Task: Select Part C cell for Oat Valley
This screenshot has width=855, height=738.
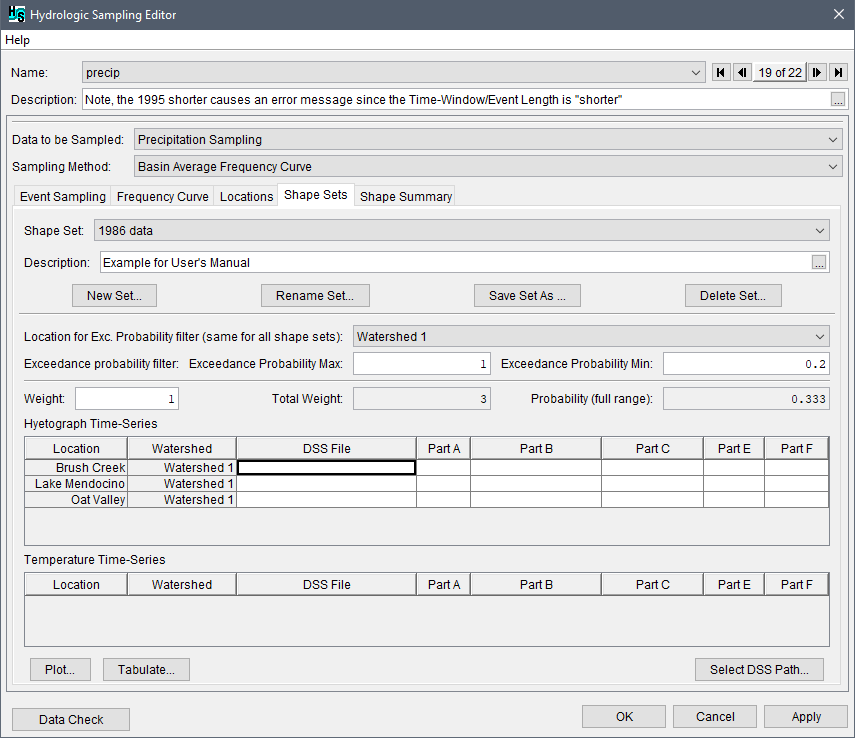Action: [x=653, y=500]
